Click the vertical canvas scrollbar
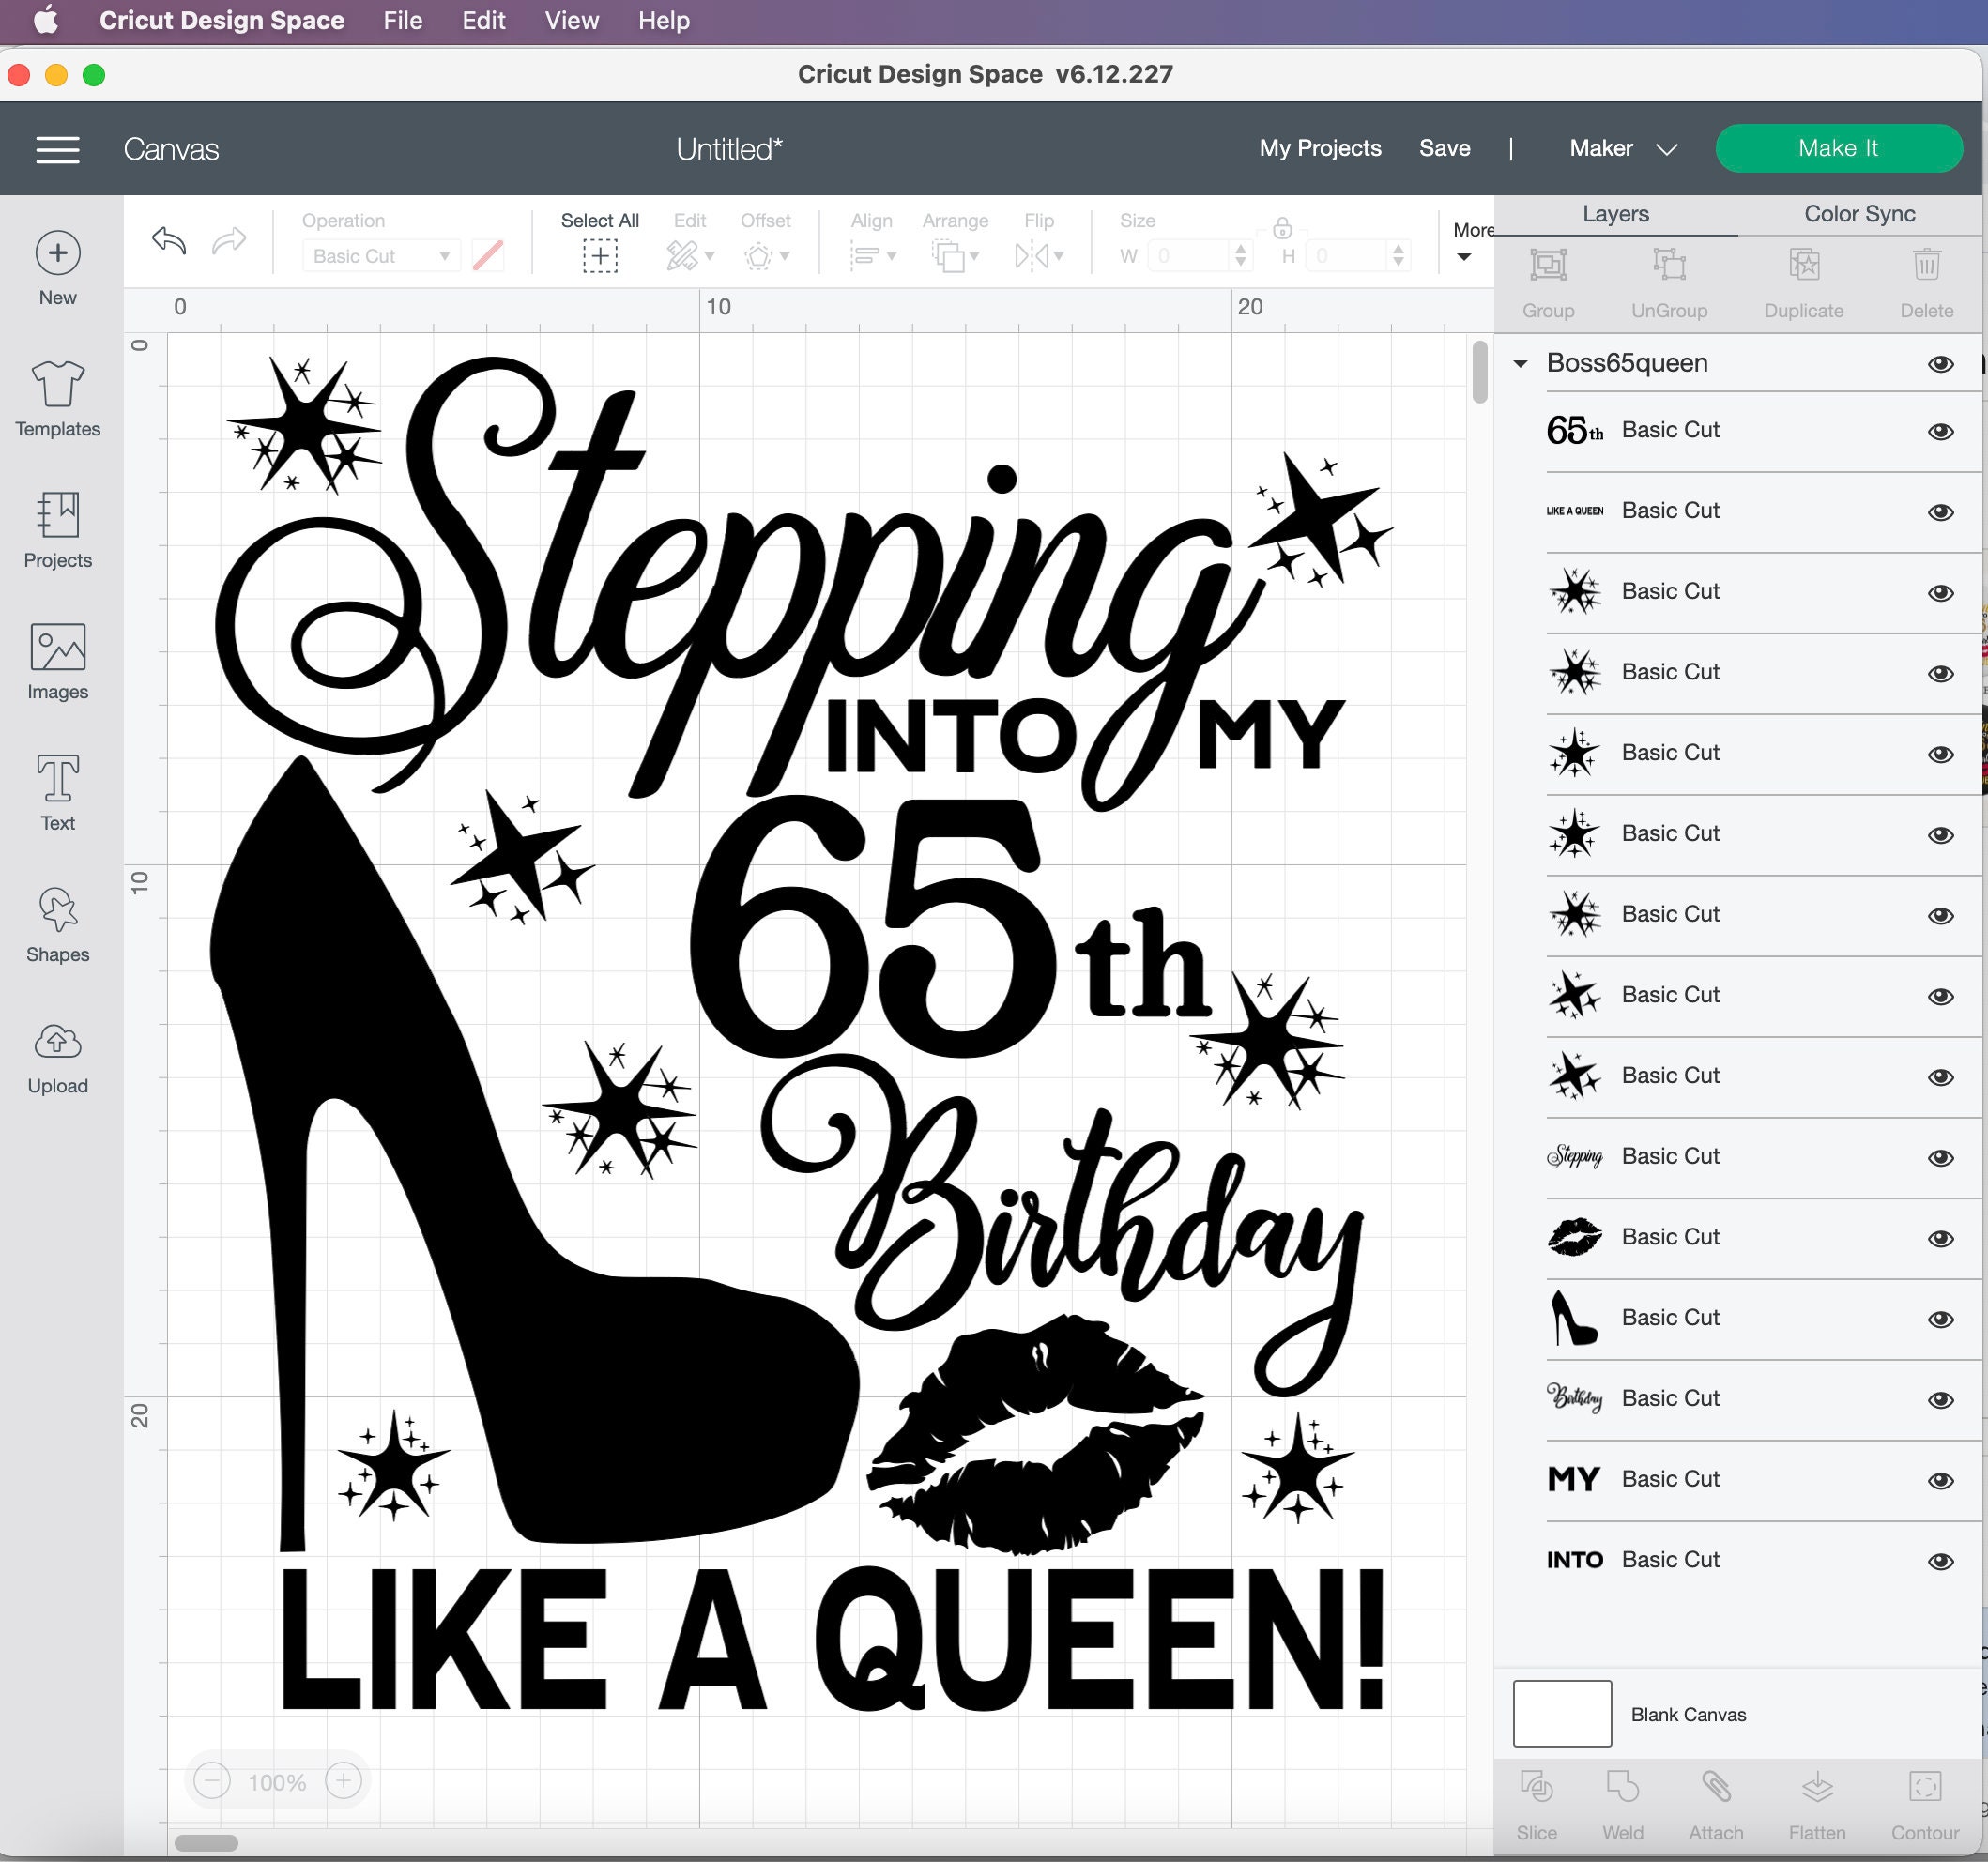The width and height of the screenshot is (1988, 1862). tap(1479, 372)
